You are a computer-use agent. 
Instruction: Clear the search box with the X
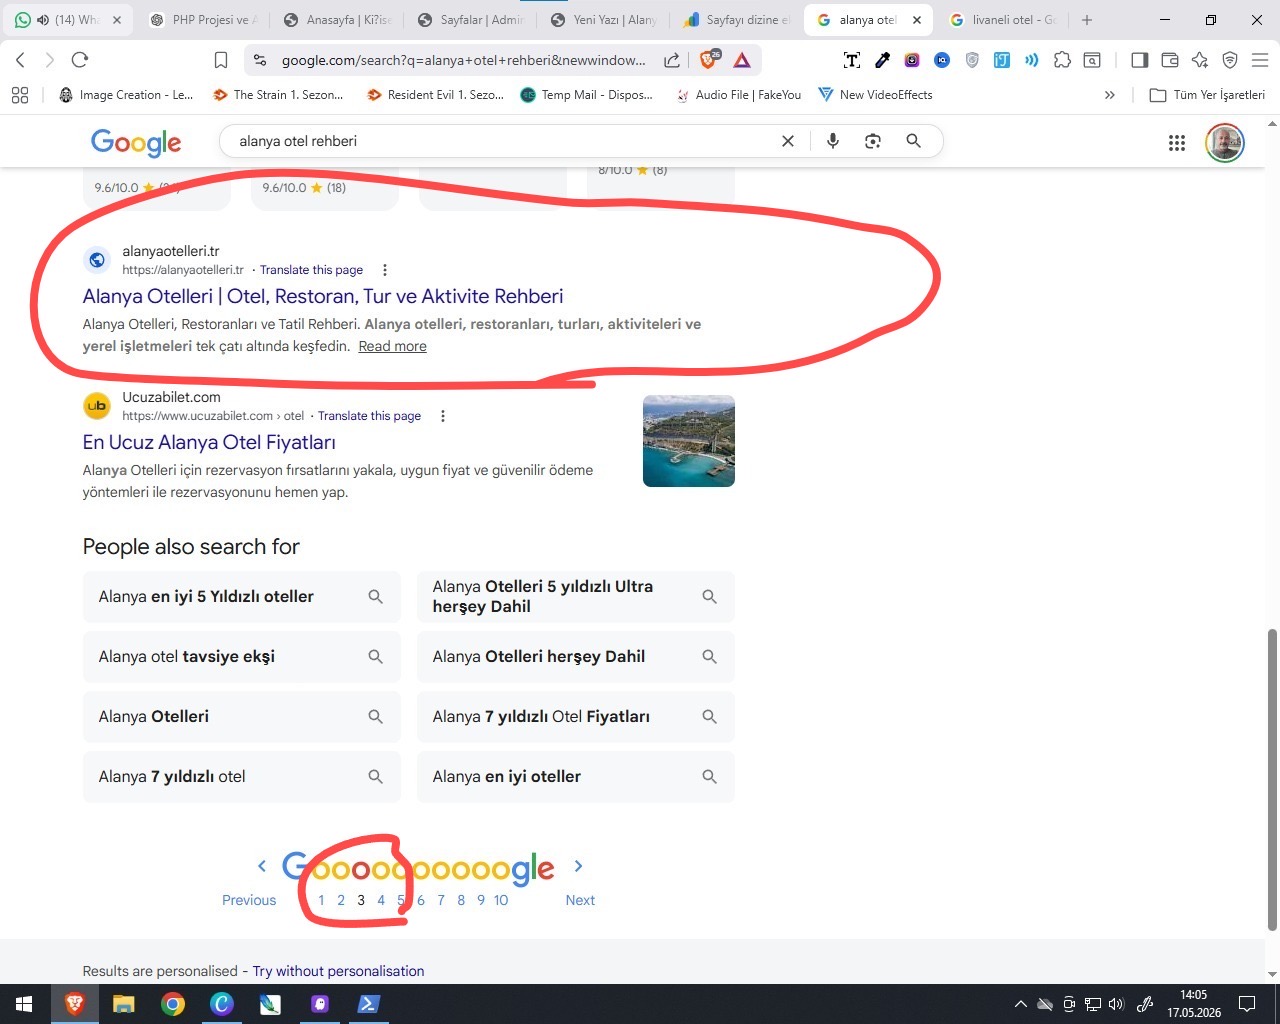[x=788, y=141]
